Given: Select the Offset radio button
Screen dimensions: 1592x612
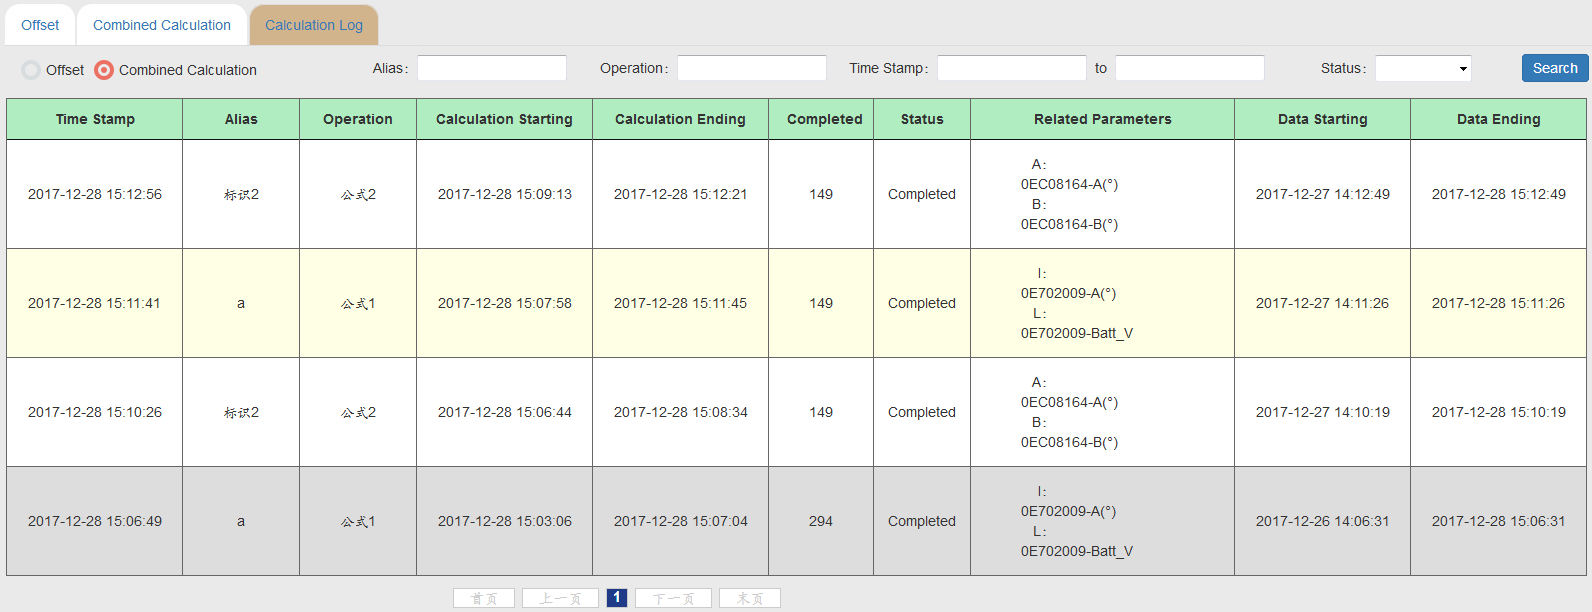Looking at the screenshot, I should click(x=31, y=70).
